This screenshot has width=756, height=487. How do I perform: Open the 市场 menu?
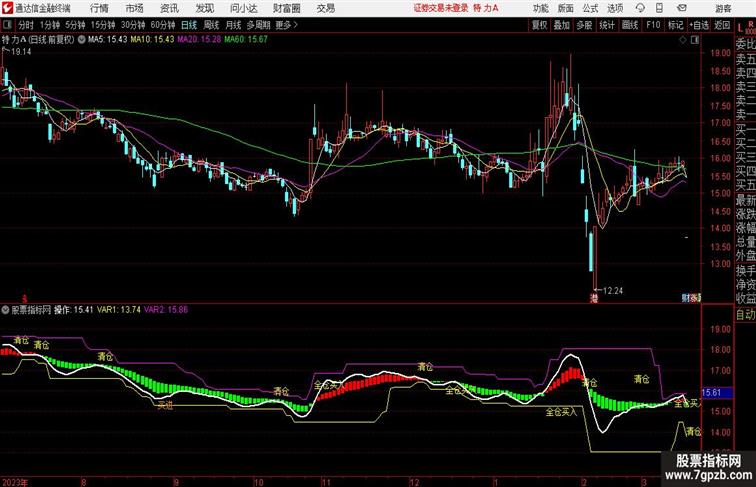coord(134,8)
